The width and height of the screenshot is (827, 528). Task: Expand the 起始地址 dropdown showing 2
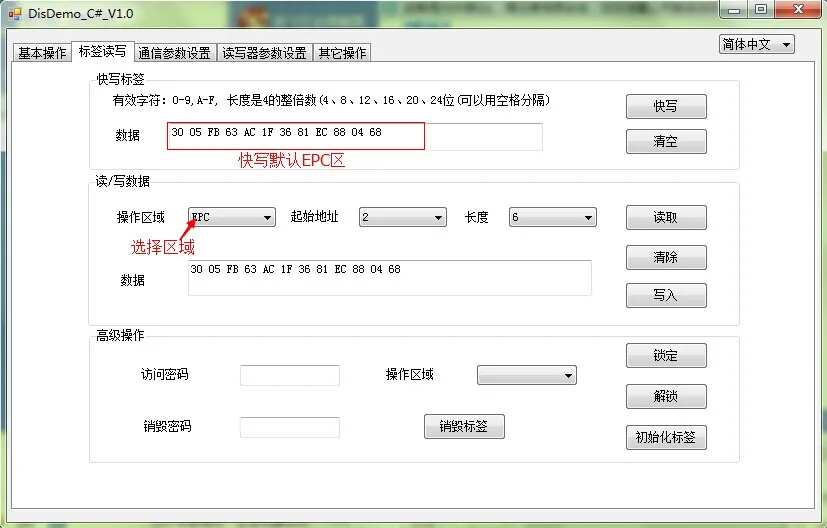click(402, 217)
